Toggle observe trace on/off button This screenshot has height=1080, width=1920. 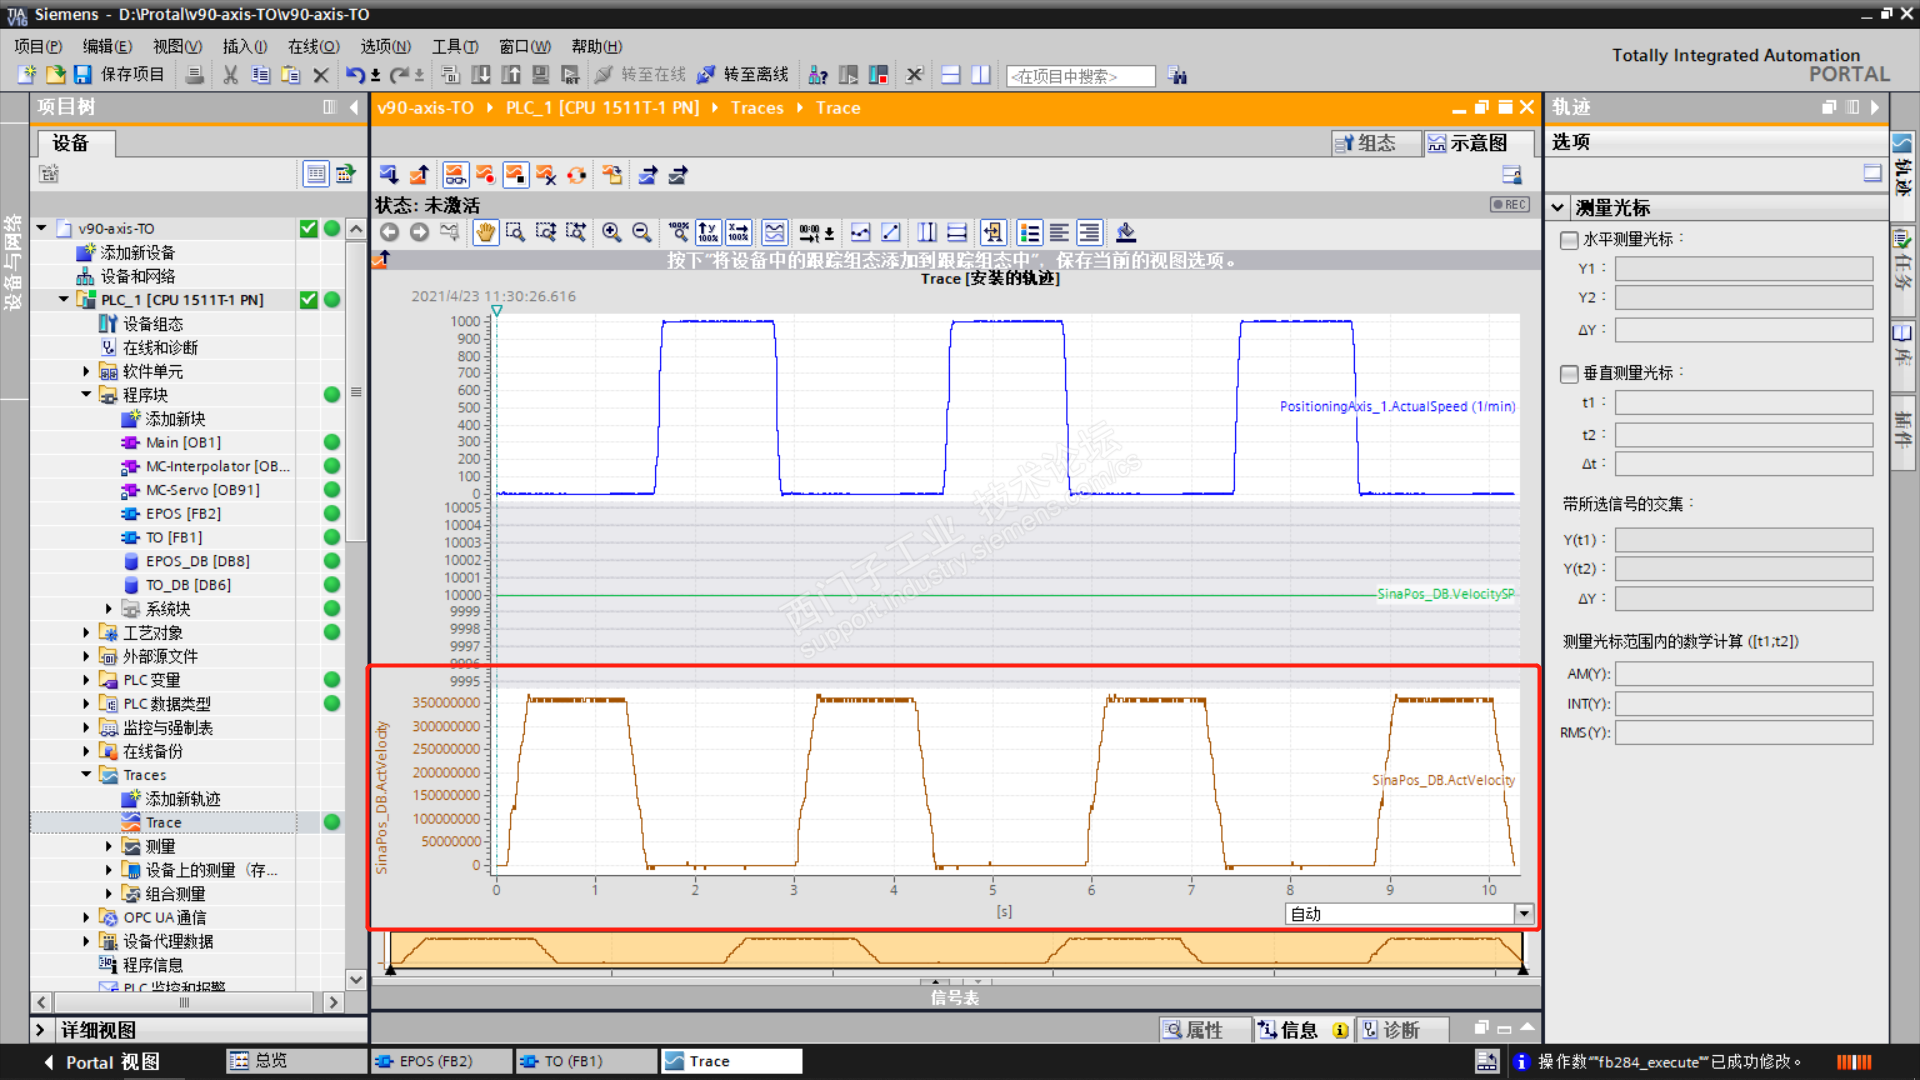tap(455, 175)
